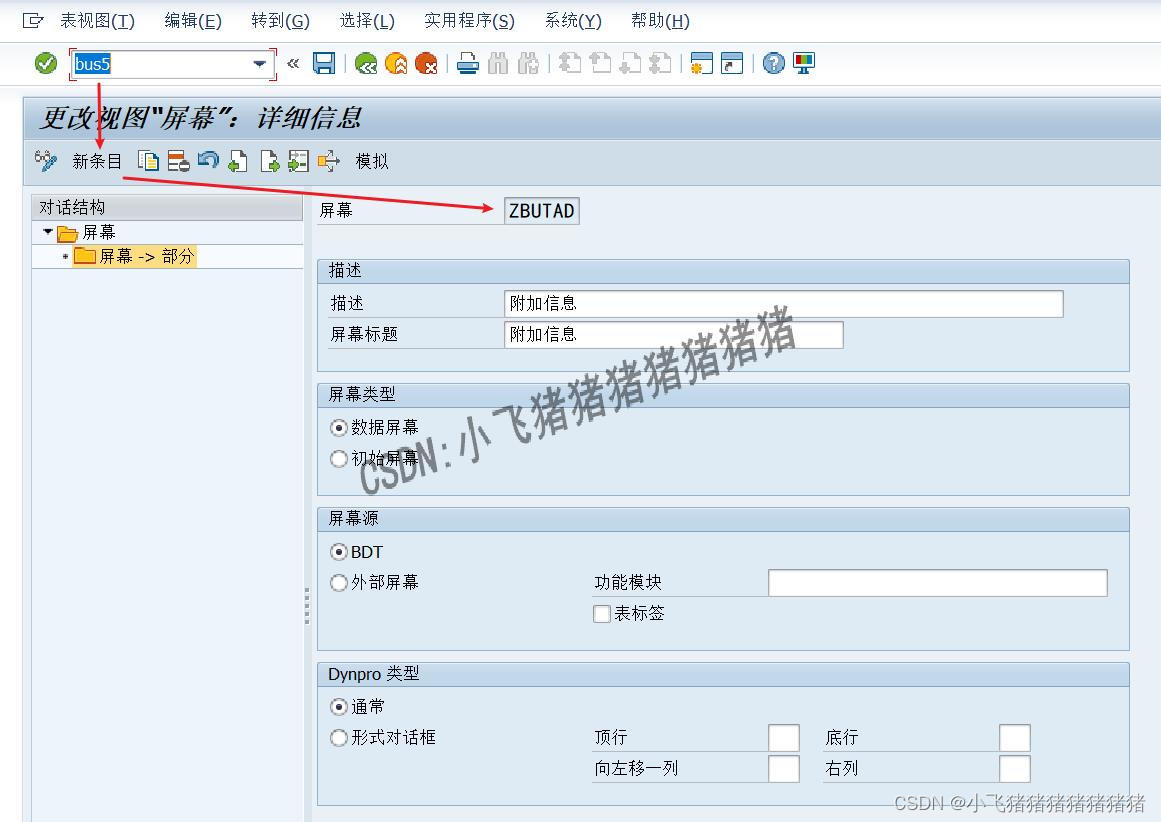Open the Help question mark icon
The width and height of the screenshot is (1161, 822).
click(x=774, y=64)
